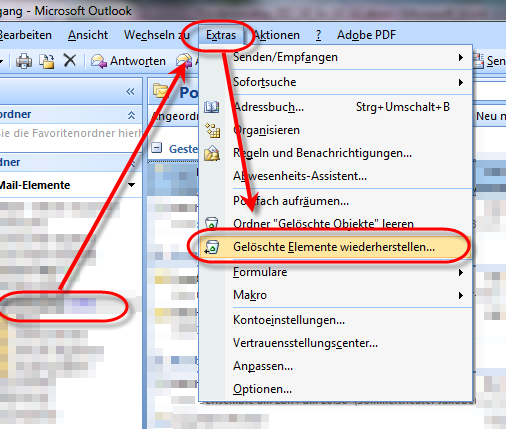Choose Organisieren from Extras menu
This screenshot has height=429, width=506.
point(336,130)
